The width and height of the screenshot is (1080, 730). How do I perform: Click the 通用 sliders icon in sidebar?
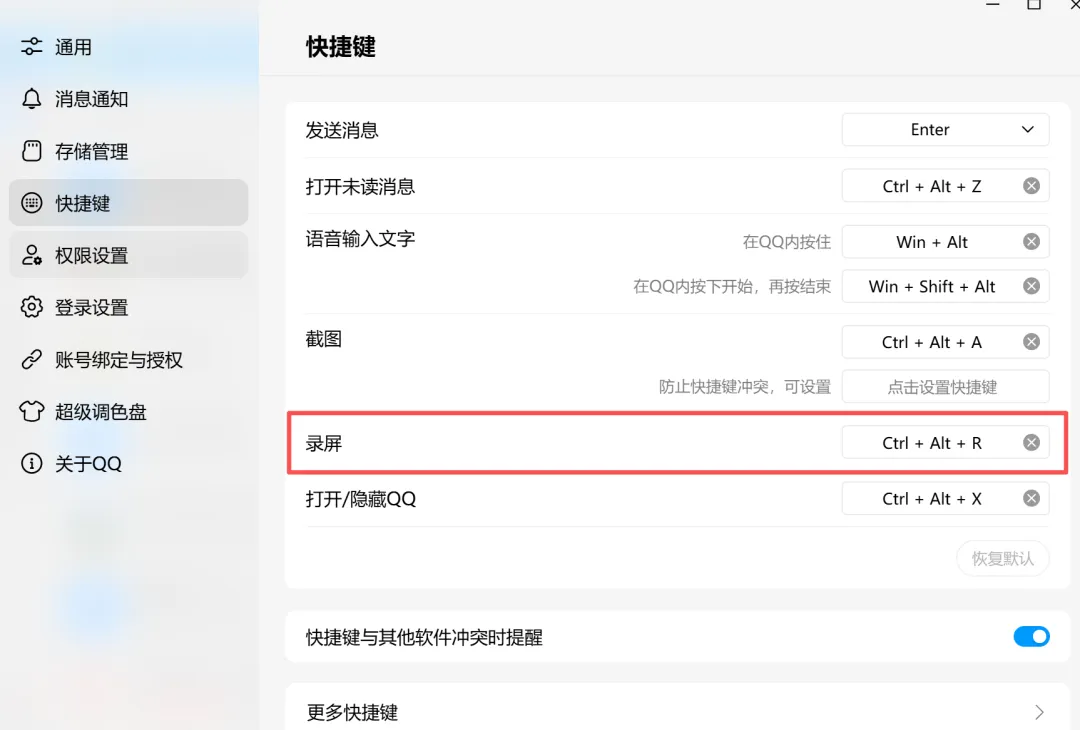coord(32,47)
